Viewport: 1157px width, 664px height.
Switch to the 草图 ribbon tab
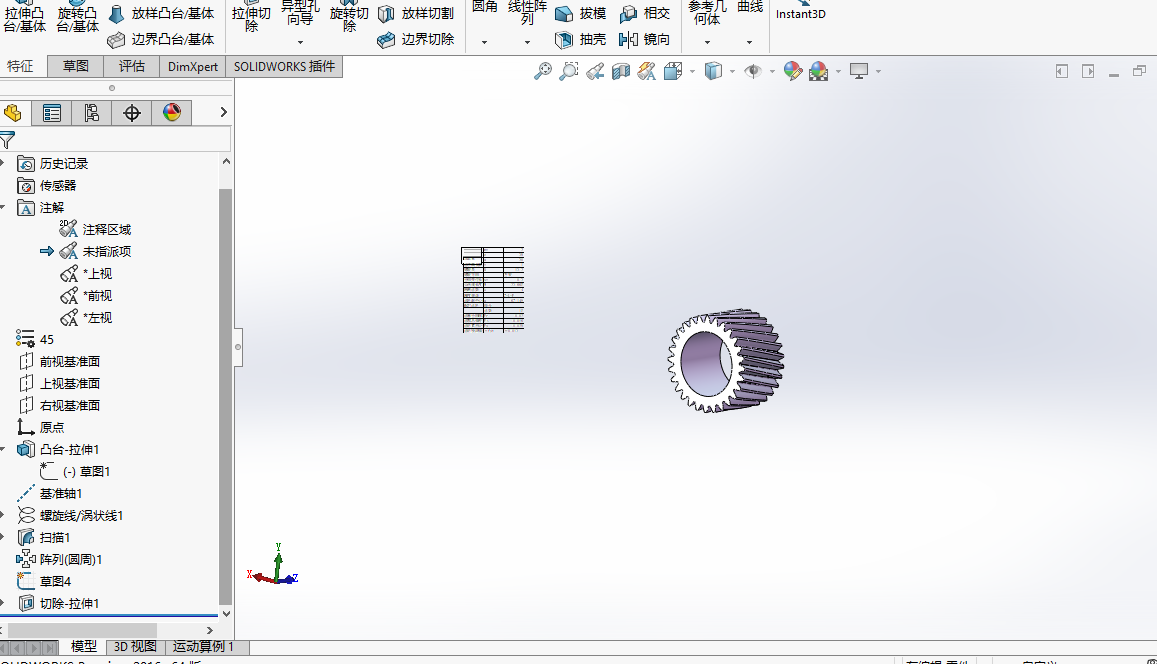[75, 66]
